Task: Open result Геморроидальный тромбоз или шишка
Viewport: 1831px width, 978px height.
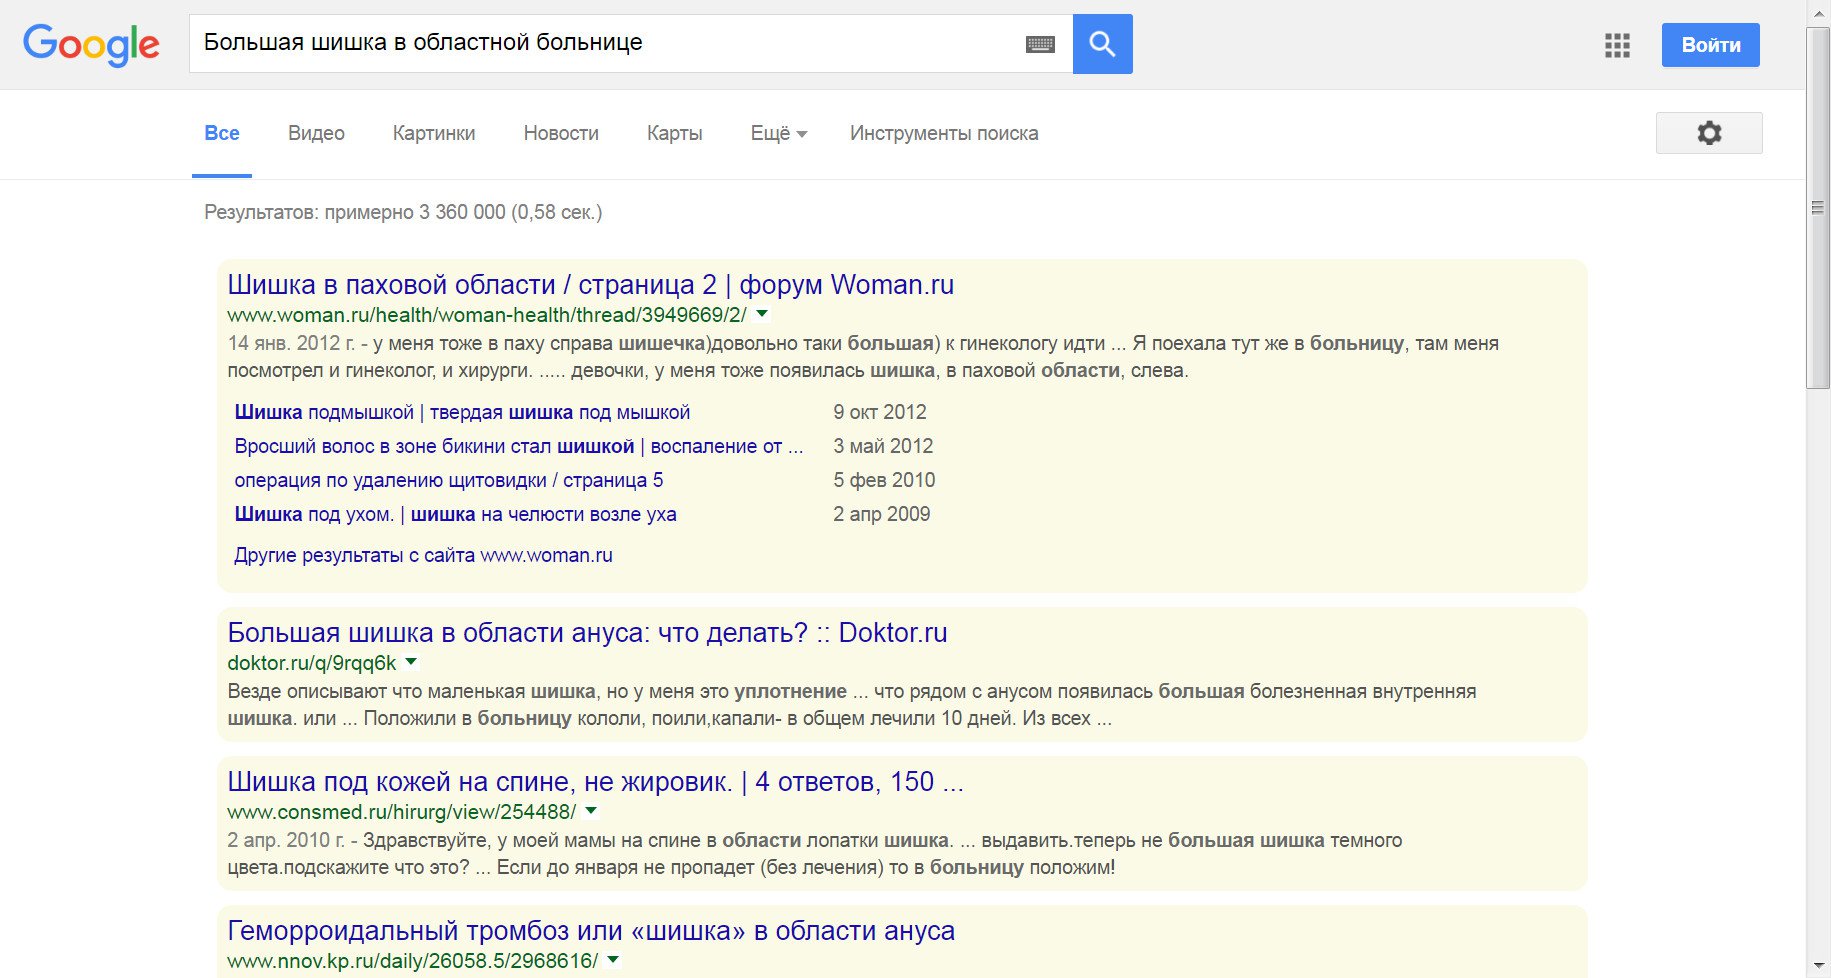Action: [x=591, y=931]
